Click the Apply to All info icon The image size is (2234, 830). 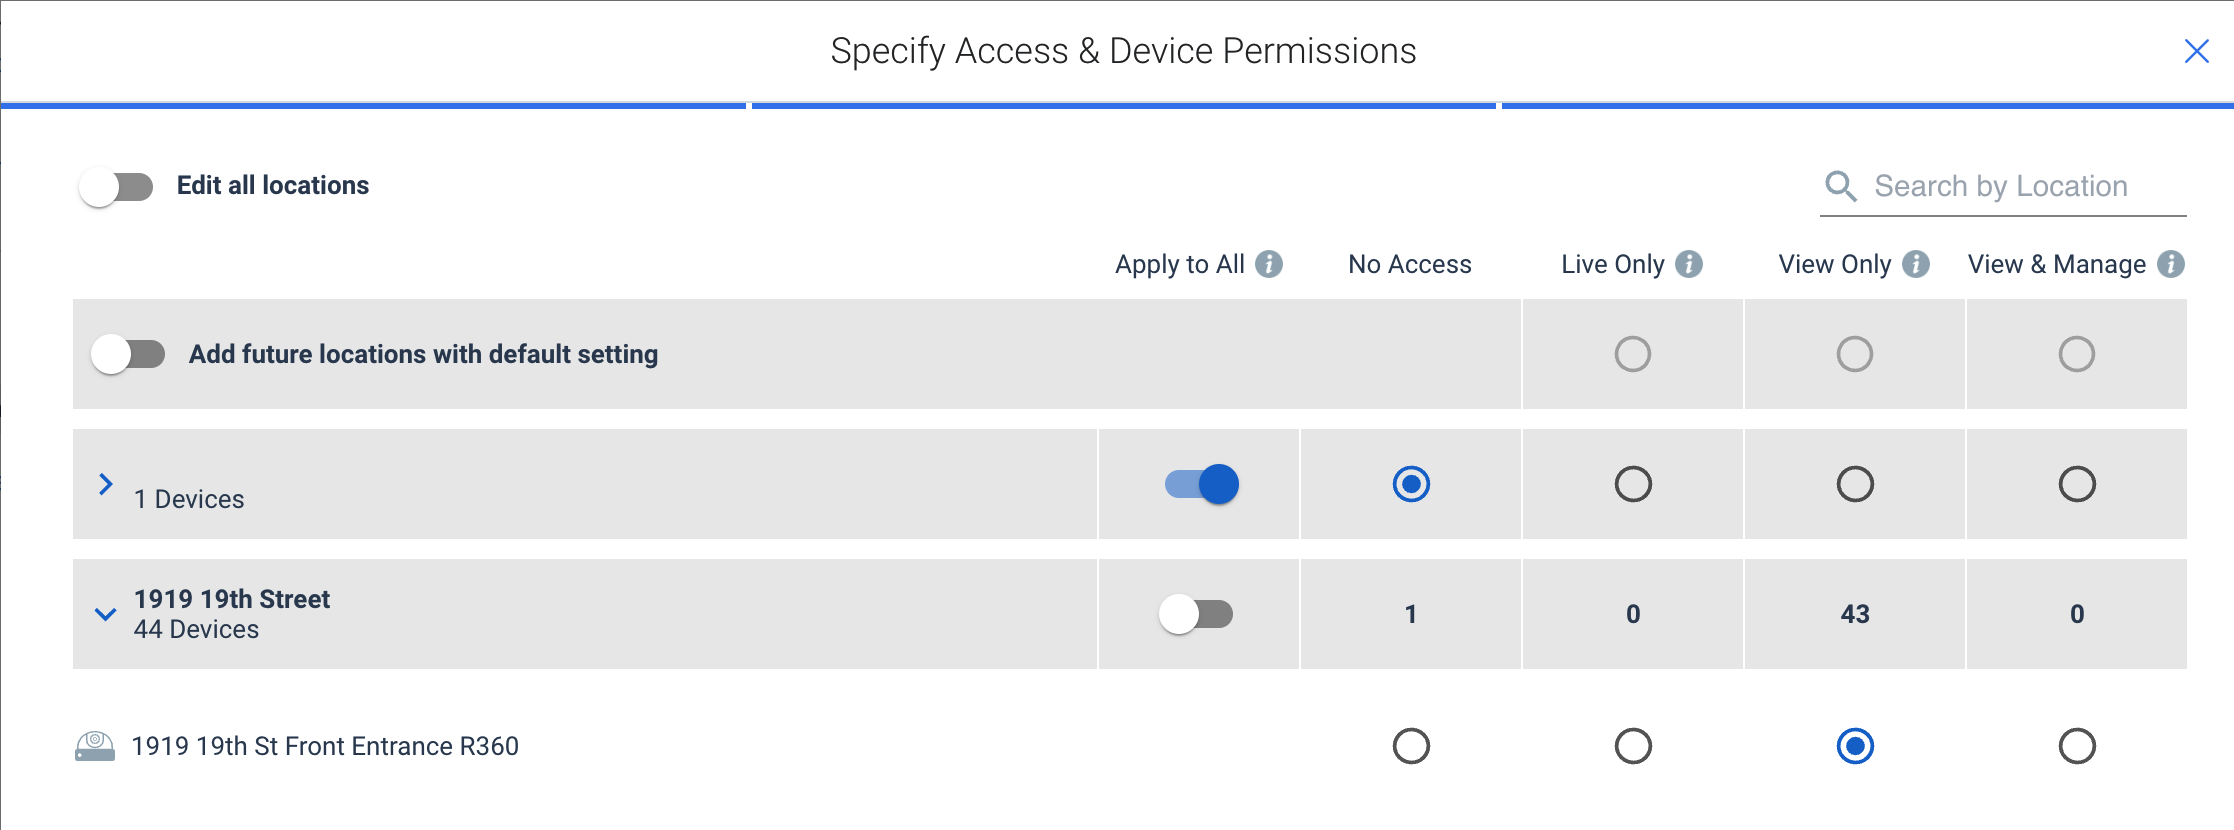1269,264
